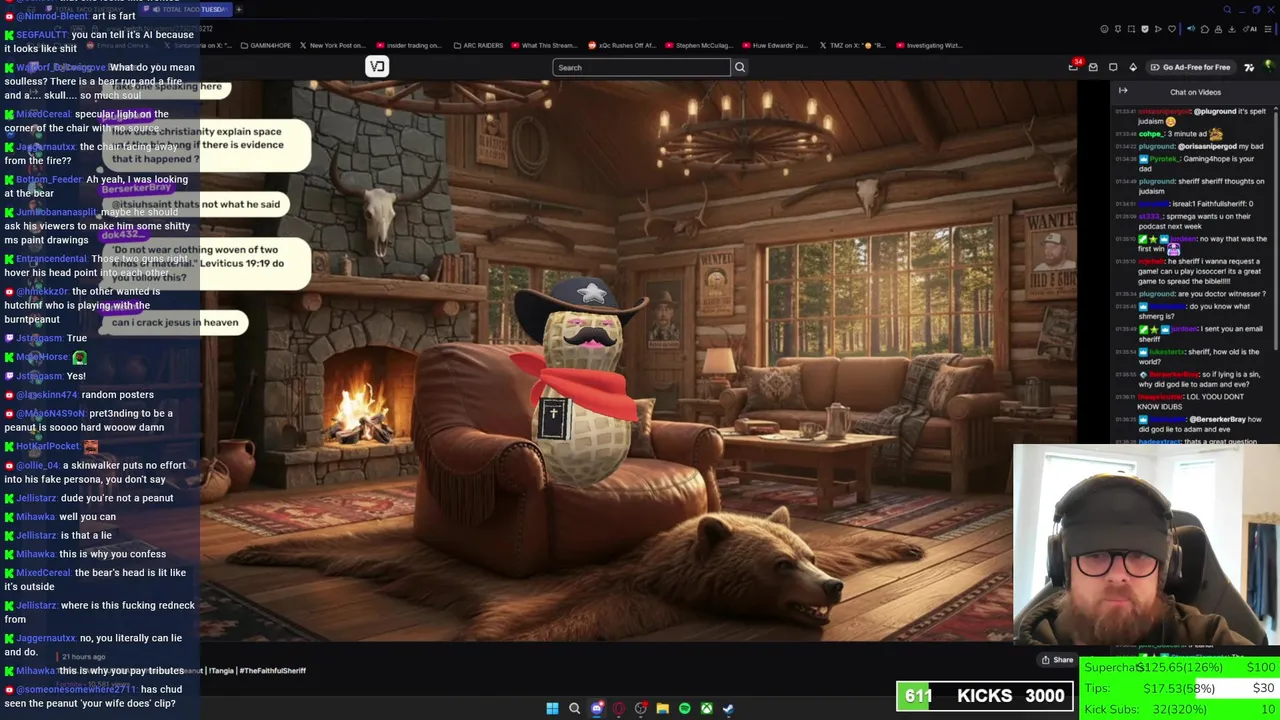Viewport: 1280px width, 720px height.
Task: Click the Tips goal progress bar
Action: point(1180,688)
